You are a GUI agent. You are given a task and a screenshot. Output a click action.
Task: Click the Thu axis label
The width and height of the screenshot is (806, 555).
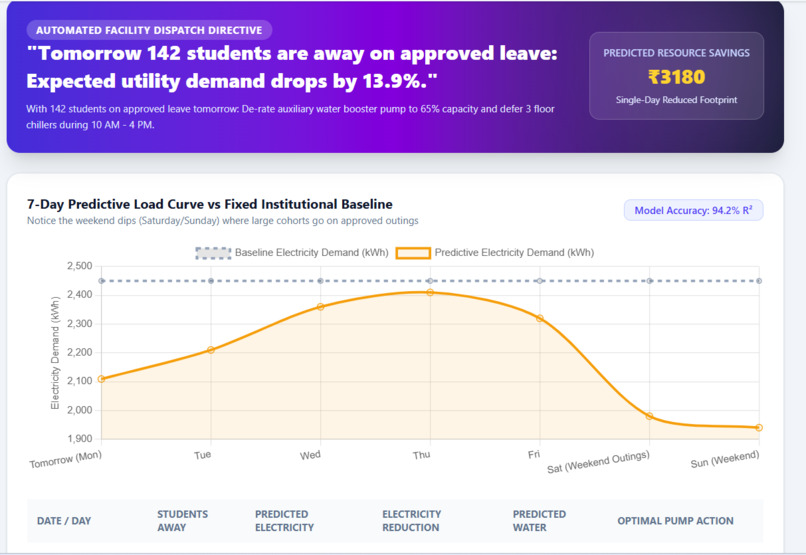(422, 455)
